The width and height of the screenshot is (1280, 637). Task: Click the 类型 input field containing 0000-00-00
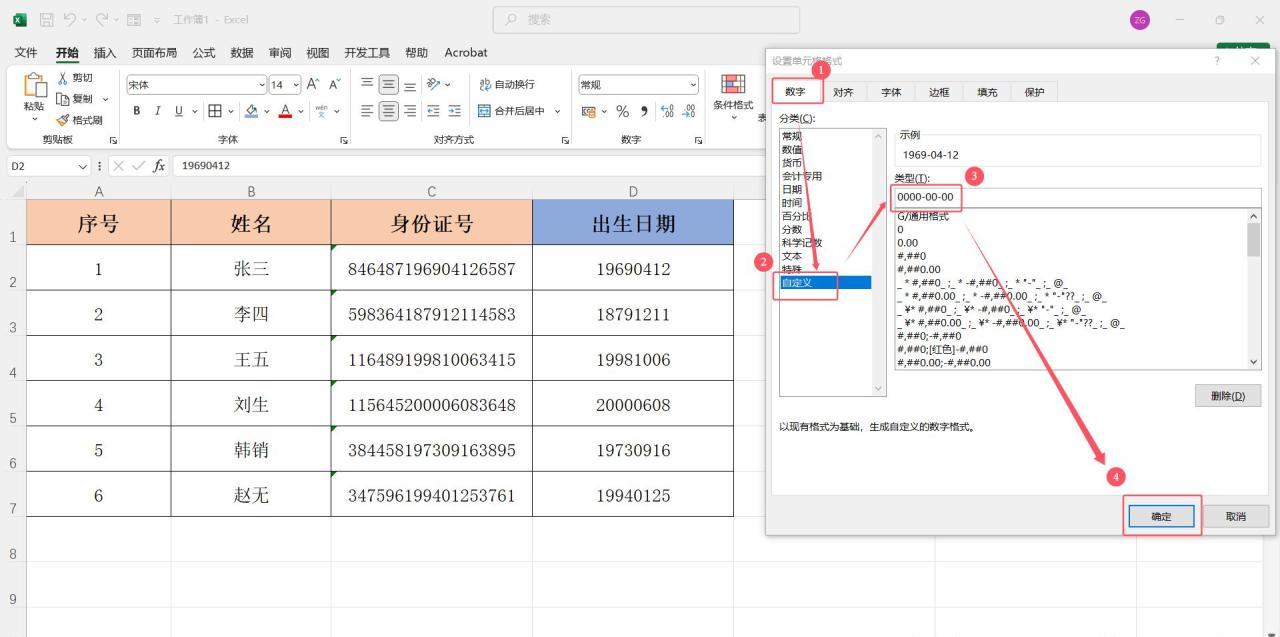click(1078, 197)
